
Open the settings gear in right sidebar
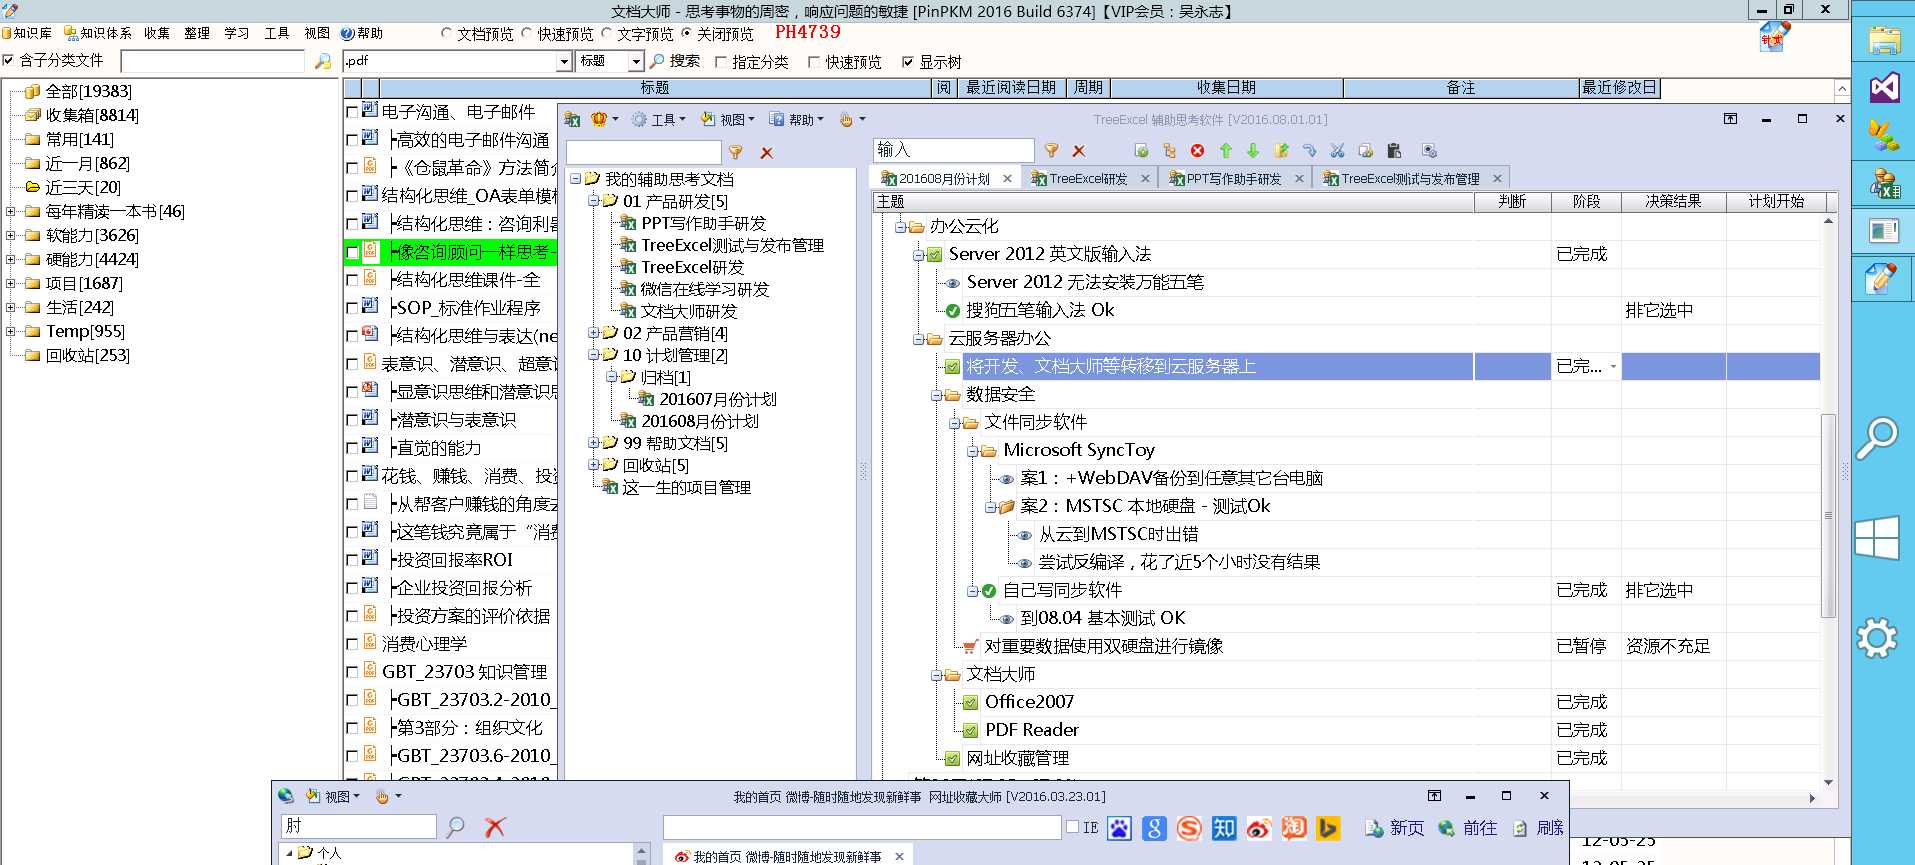(x=1877, y=638)
